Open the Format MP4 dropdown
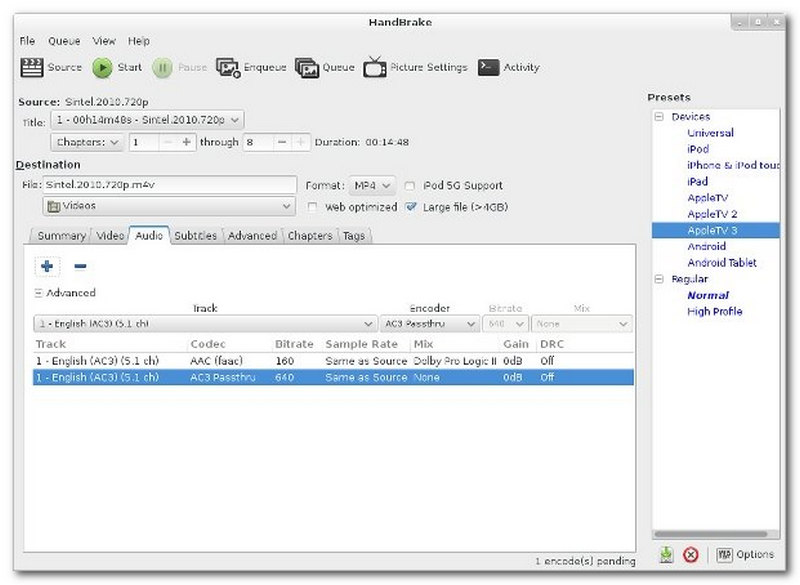 pos(372,186)
